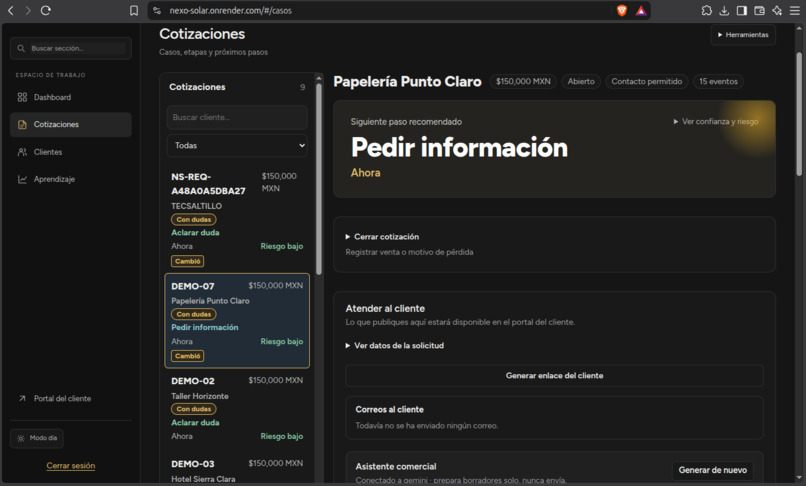
Task: Click the browser forward arrow
Action: pos(28,10)
